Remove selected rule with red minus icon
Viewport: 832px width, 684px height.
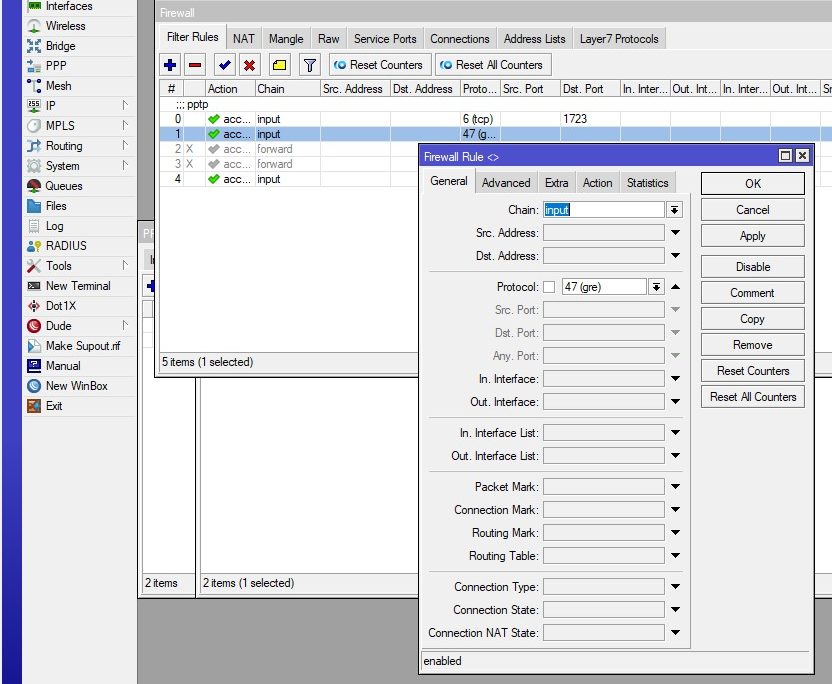(x=195, y=65)
